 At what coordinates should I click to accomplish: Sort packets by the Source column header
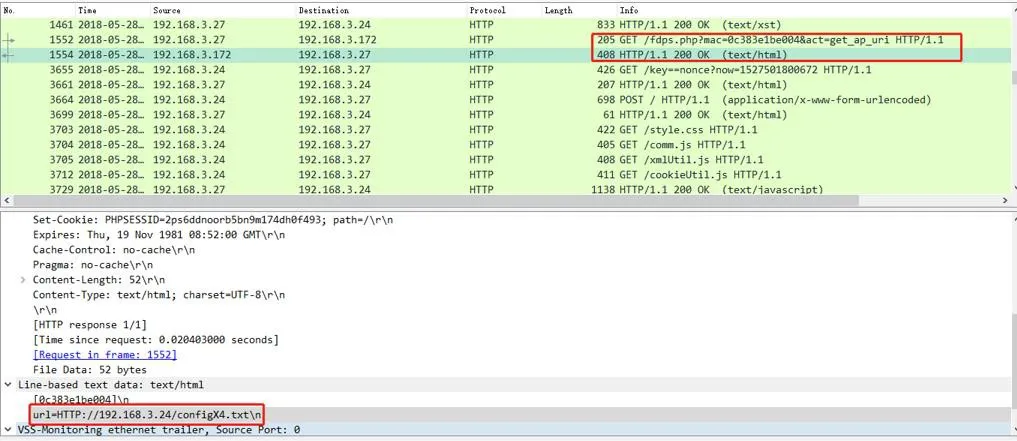[166, 10]
